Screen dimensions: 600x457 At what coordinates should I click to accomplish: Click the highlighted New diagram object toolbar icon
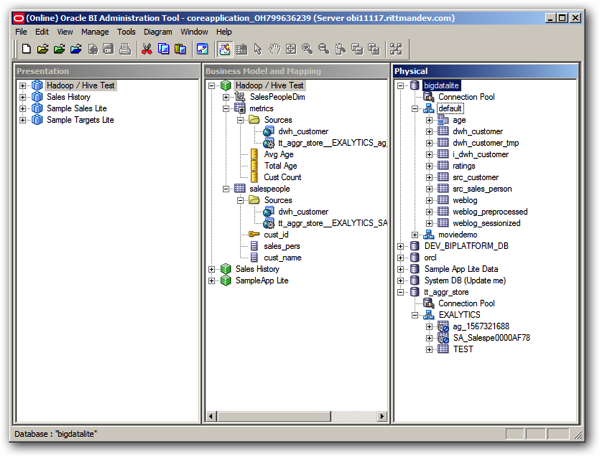pos(225,49)
